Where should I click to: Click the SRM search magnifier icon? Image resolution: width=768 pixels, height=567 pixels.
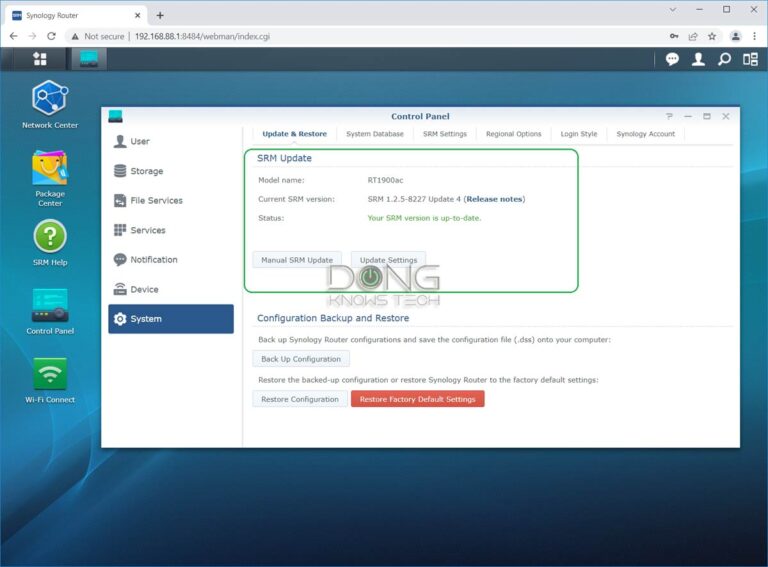pos(724,59)
